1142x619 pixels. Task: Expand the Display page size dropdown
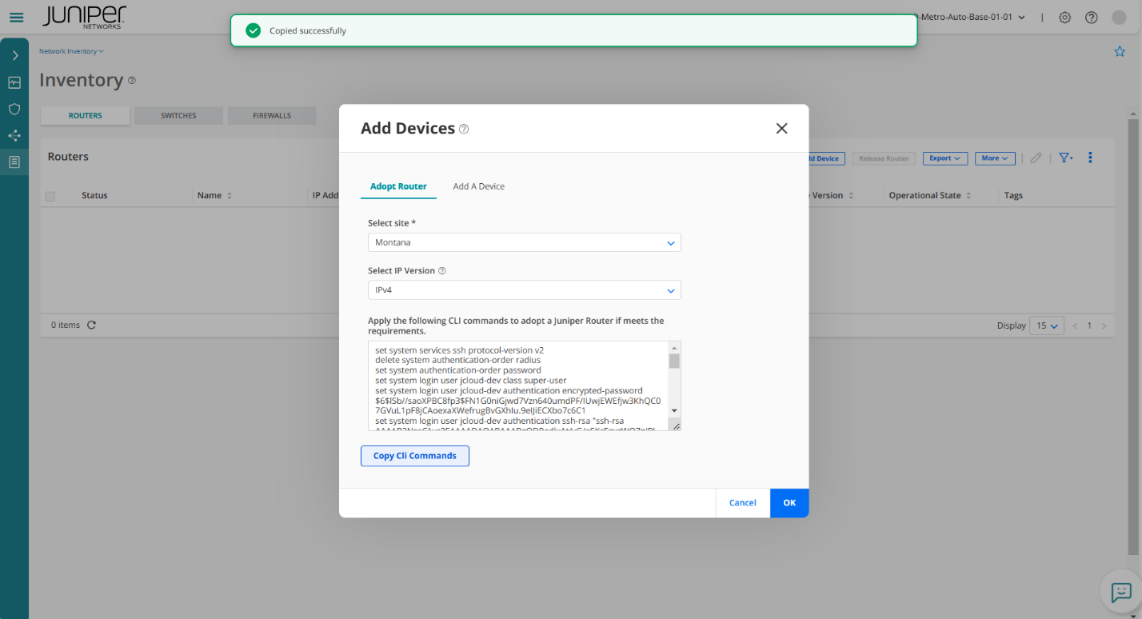click(x=1048, y=326)
